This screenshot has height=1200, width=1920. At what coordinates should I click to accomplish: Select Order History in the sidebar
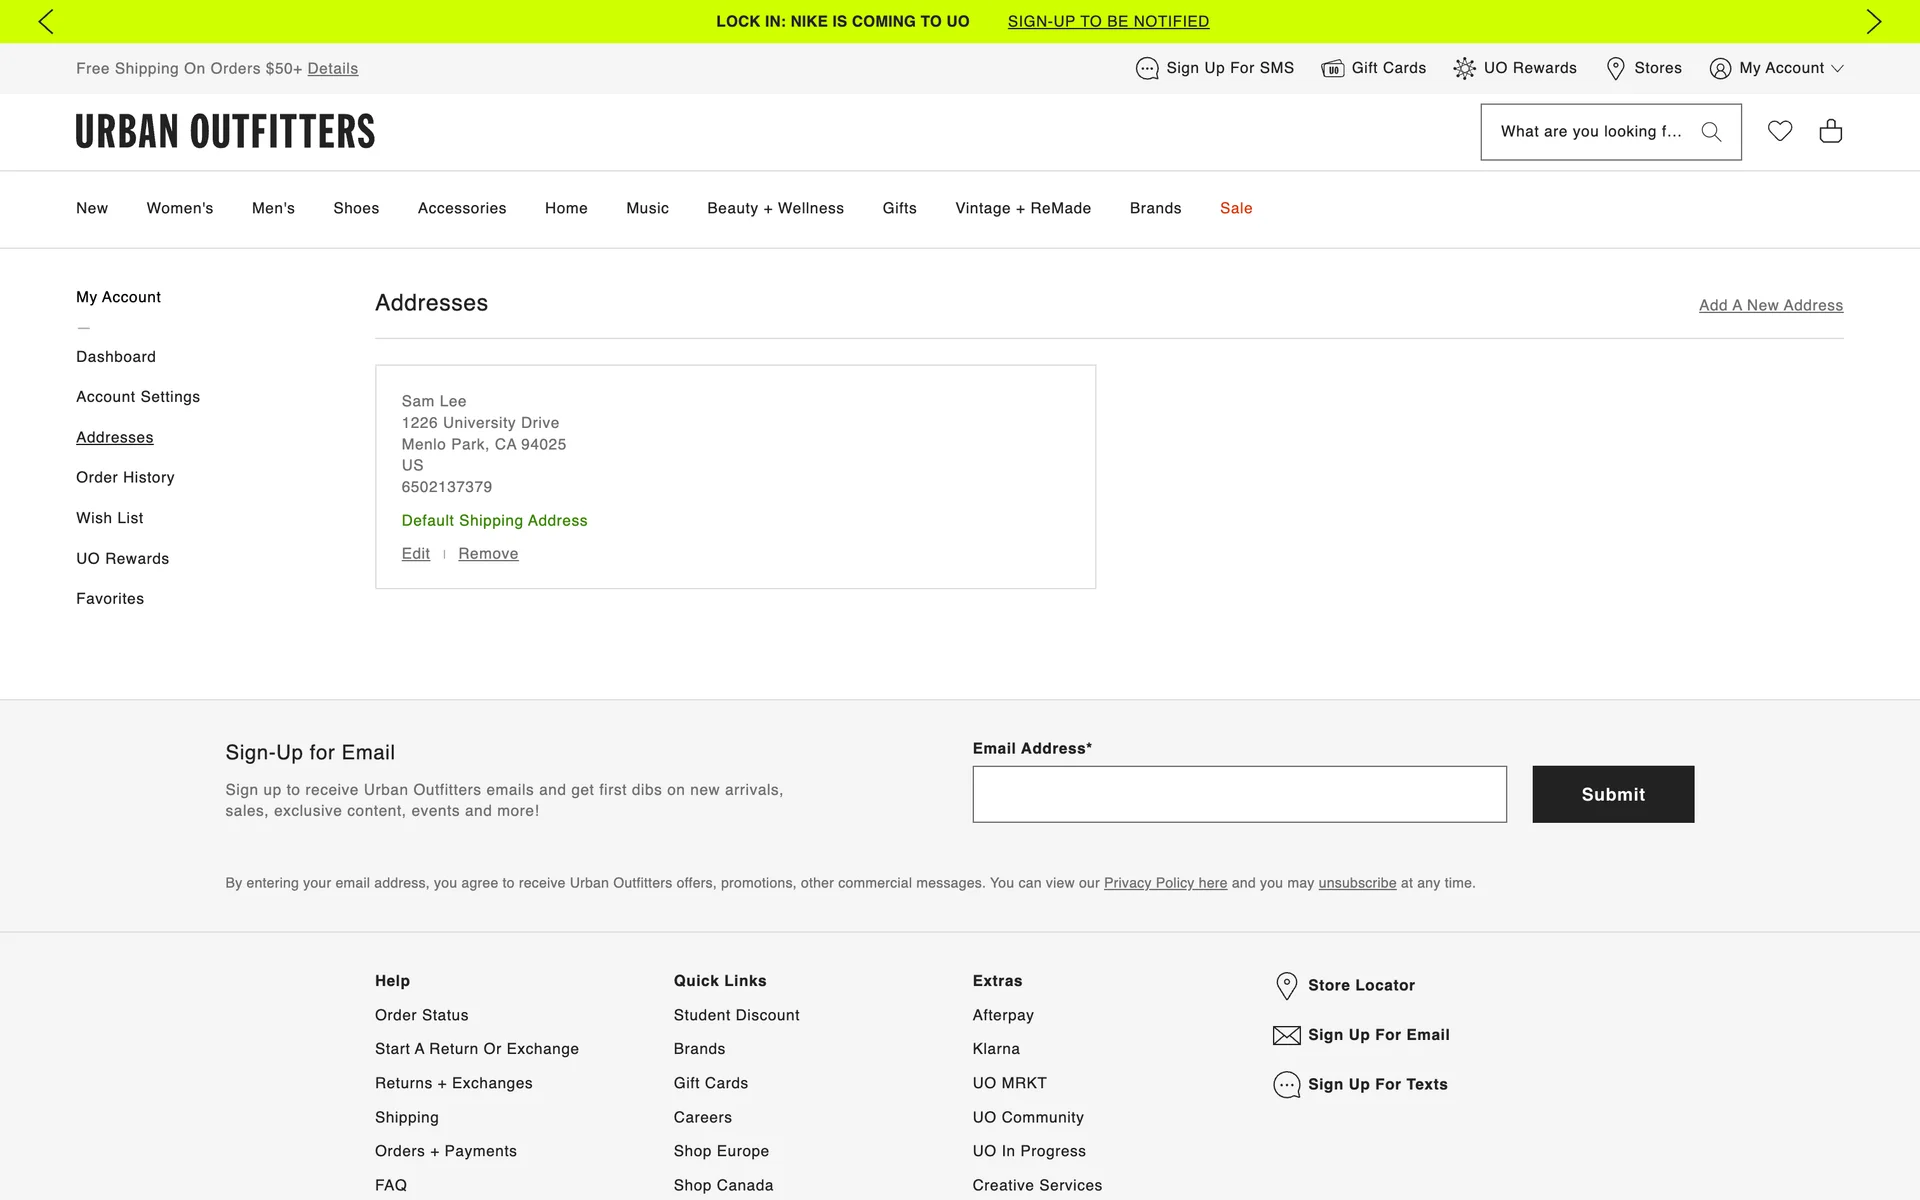[x=125, y=478]
